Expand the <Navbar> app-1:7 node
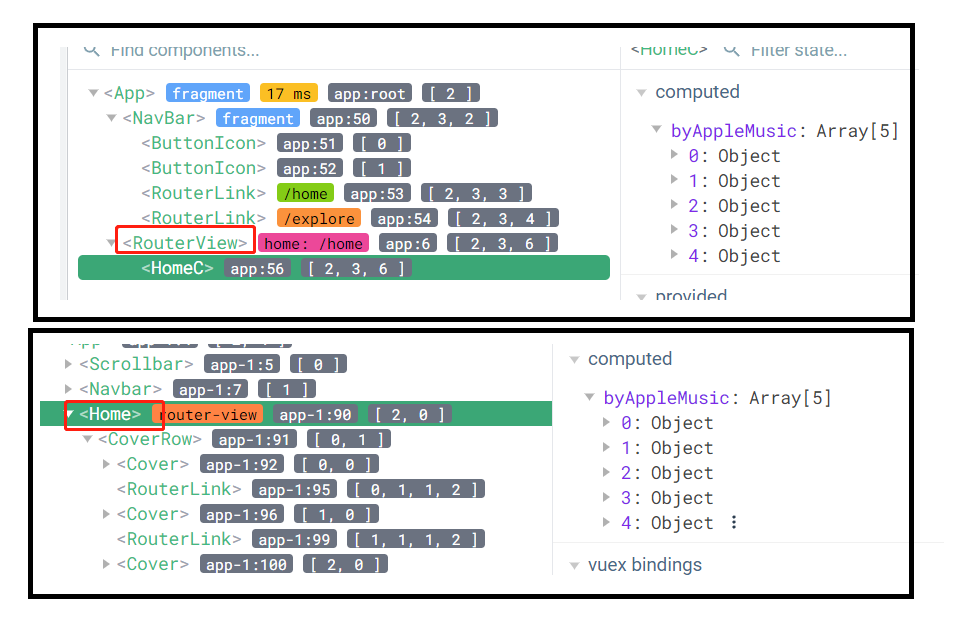Image resolution: width=955 pixels, height=618 pixels. click(x=69, y=389)
